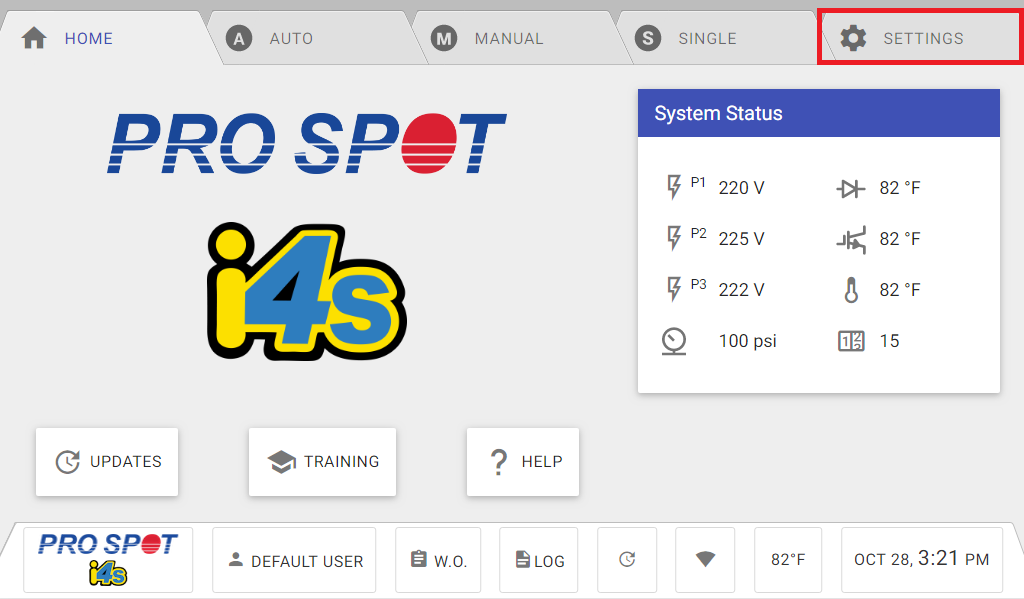This screenshot has height=599, width=1024.
Task: Click the diode temperature icon
Action: 851,189
